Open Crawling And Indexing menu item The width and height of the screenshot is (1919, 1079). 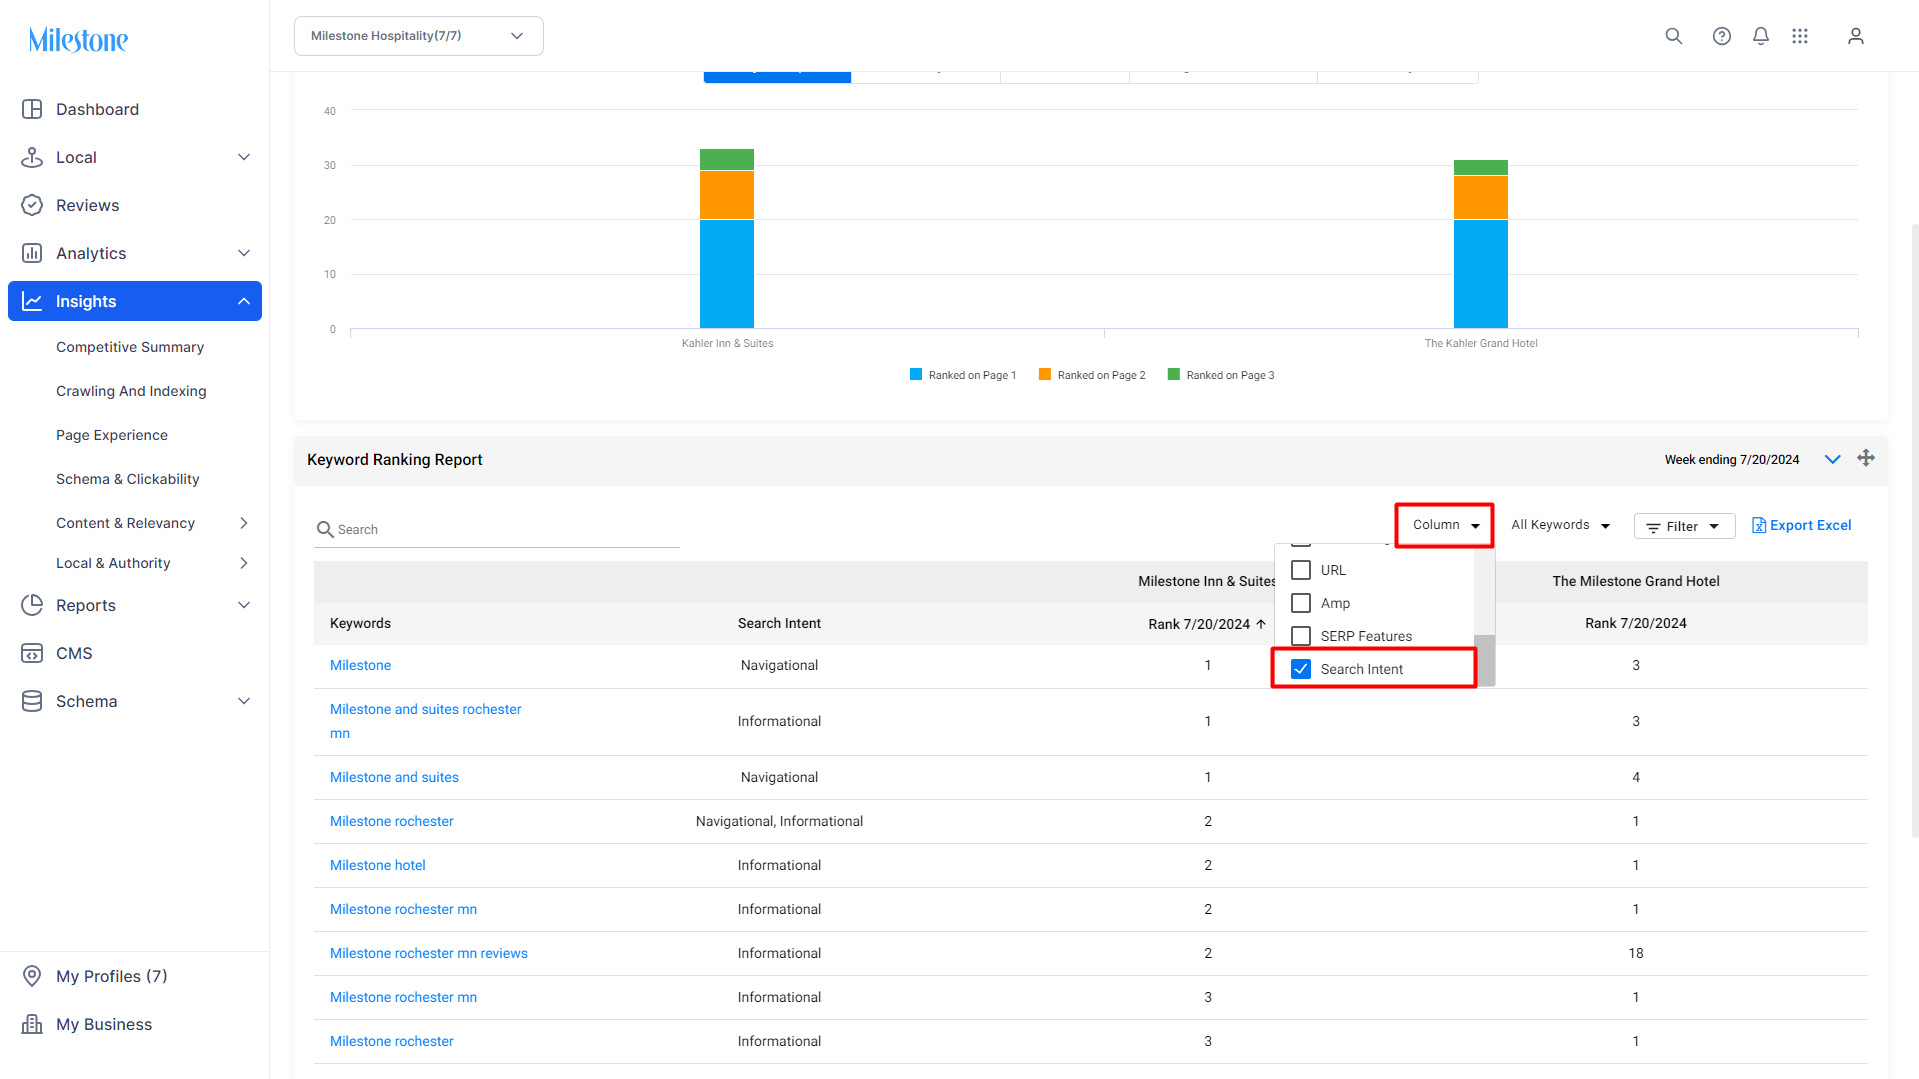(x=131, y=391)
